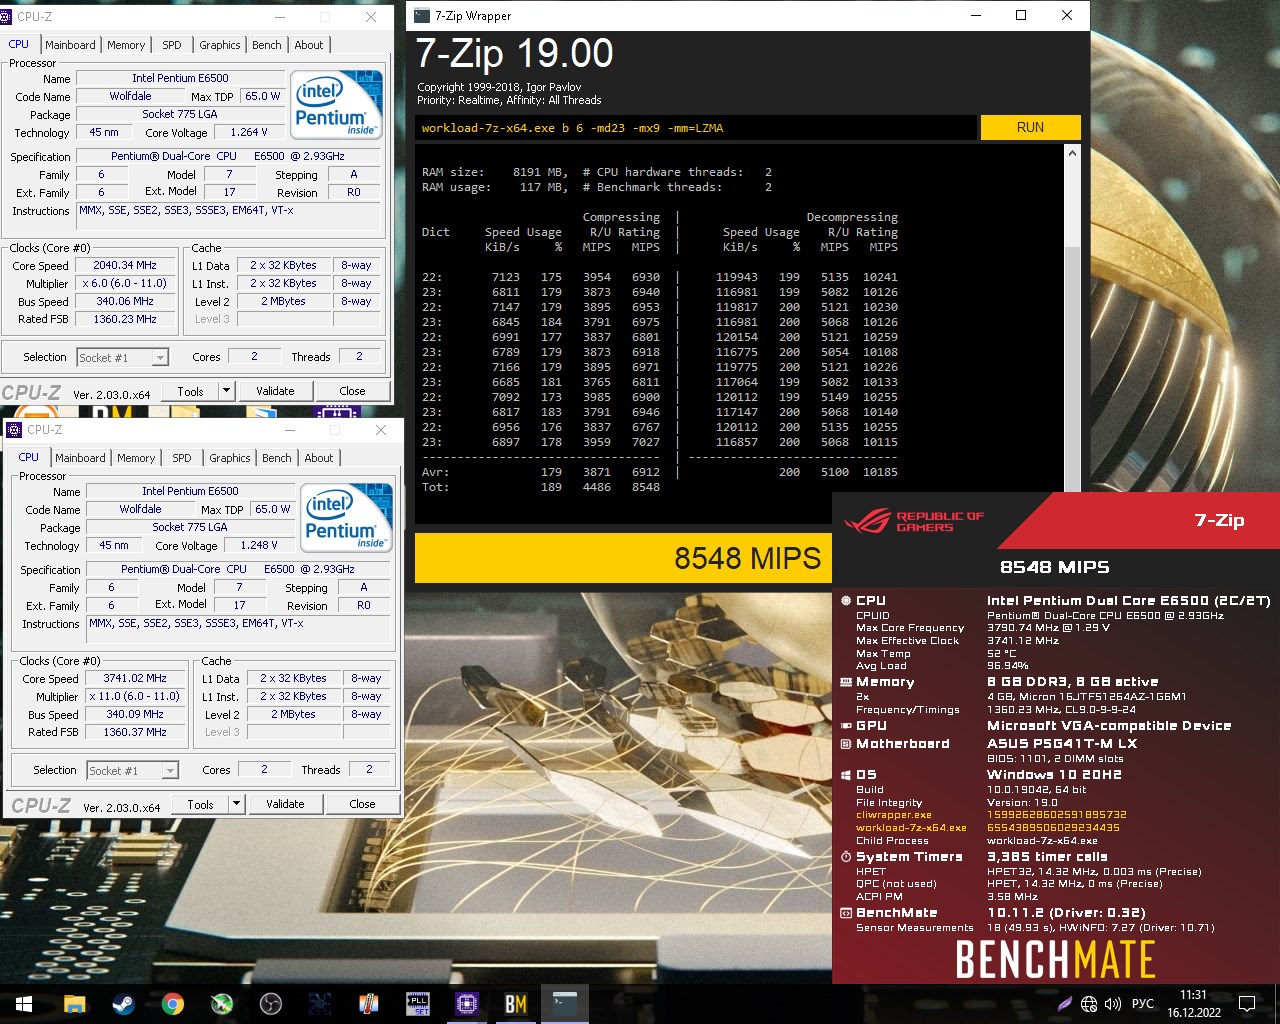Open the Windows Start menu
This screenshot has width=1280, height=1024.
pos(24,1004)
